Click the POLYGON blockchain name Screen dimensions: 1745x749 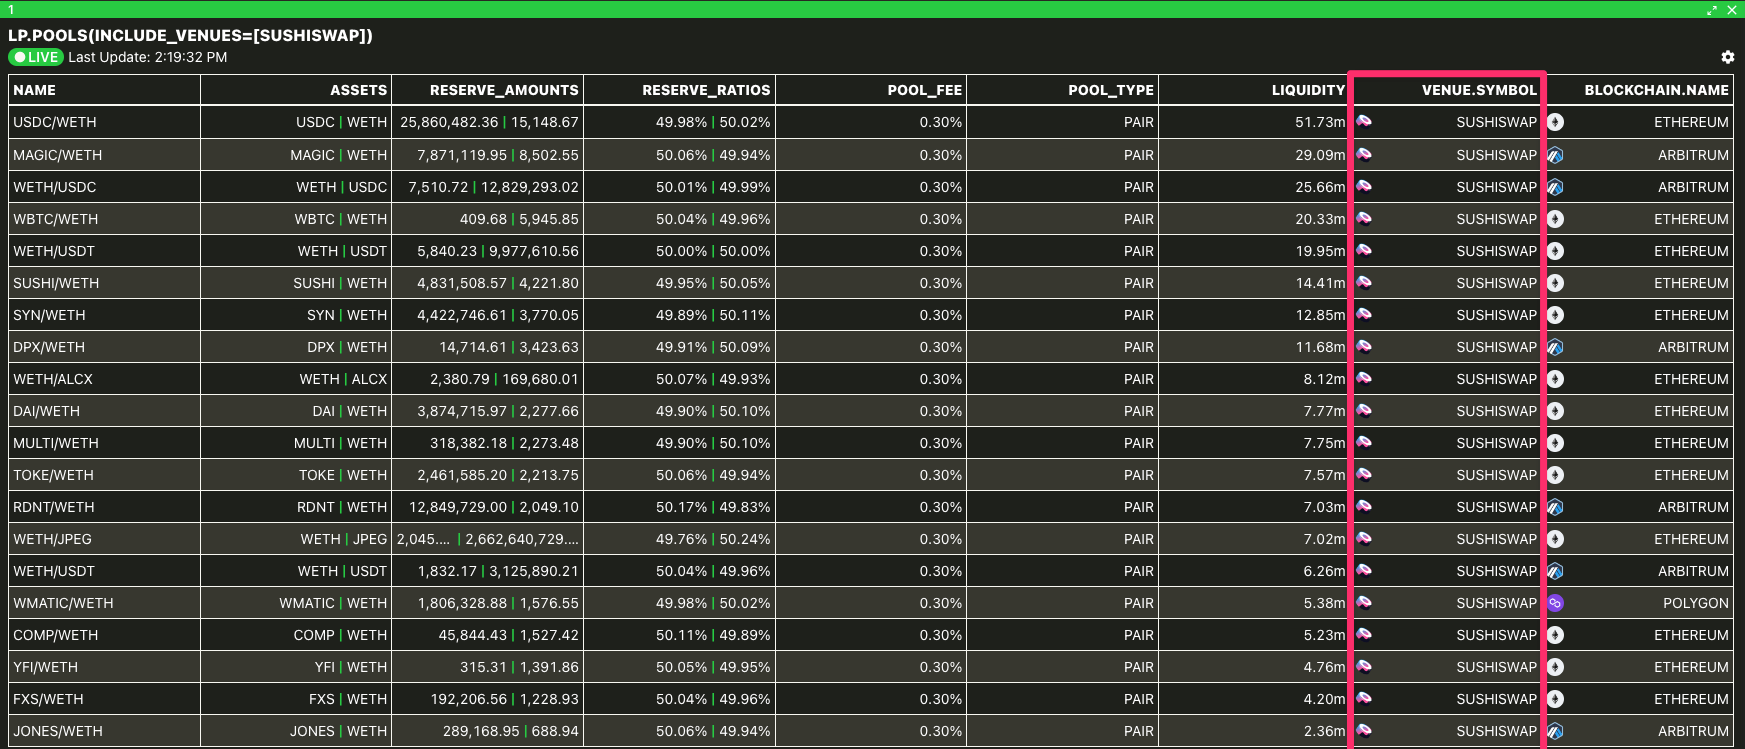tap(1695, 603)
